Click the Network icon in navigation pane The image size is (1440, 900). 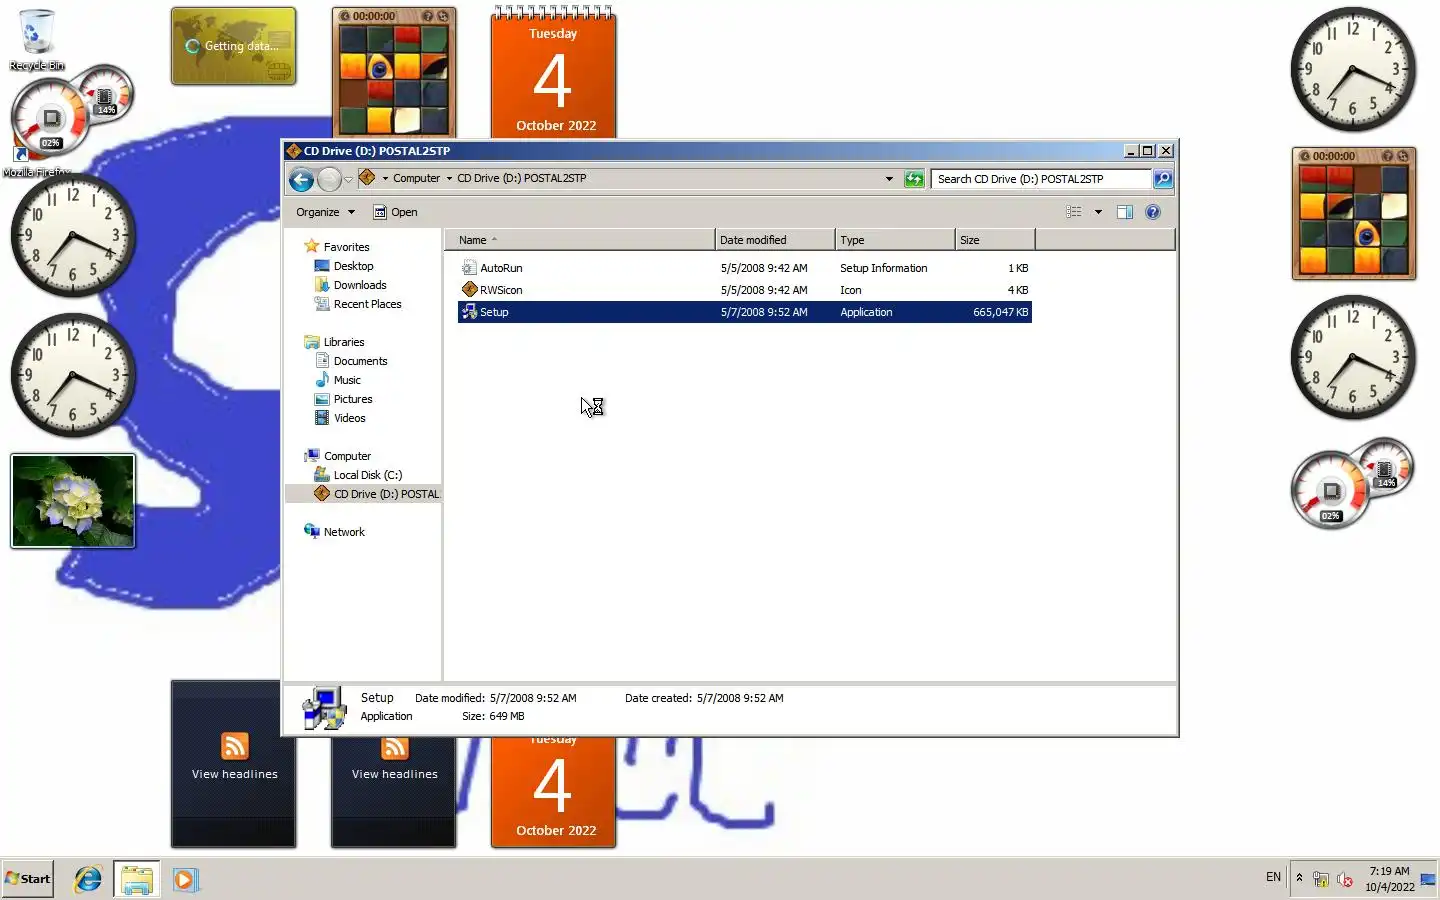tap(312, 531)
